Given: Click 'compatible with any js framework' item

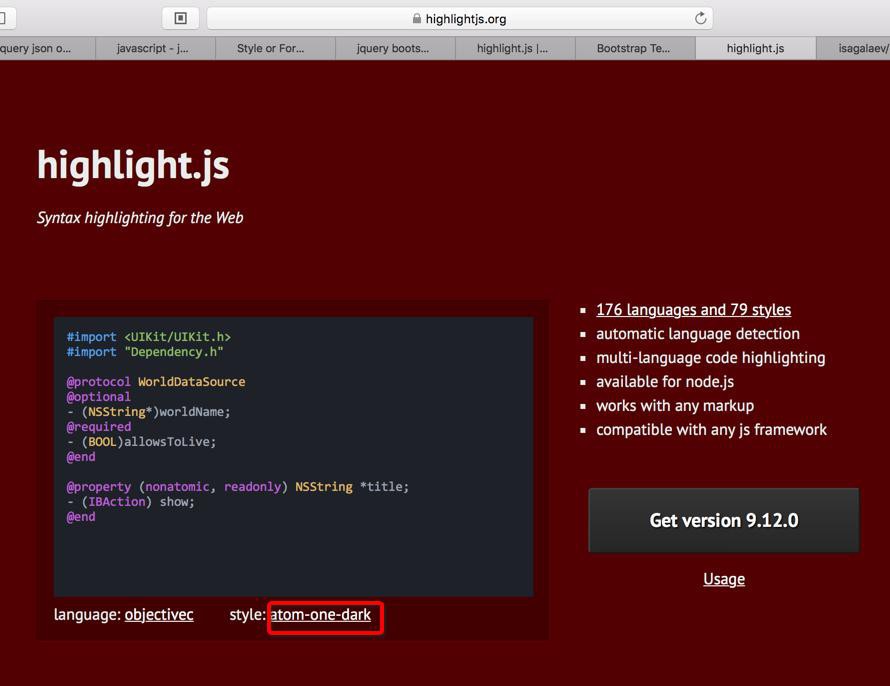Looking at the screenshot, I should (x=711, y=430).
